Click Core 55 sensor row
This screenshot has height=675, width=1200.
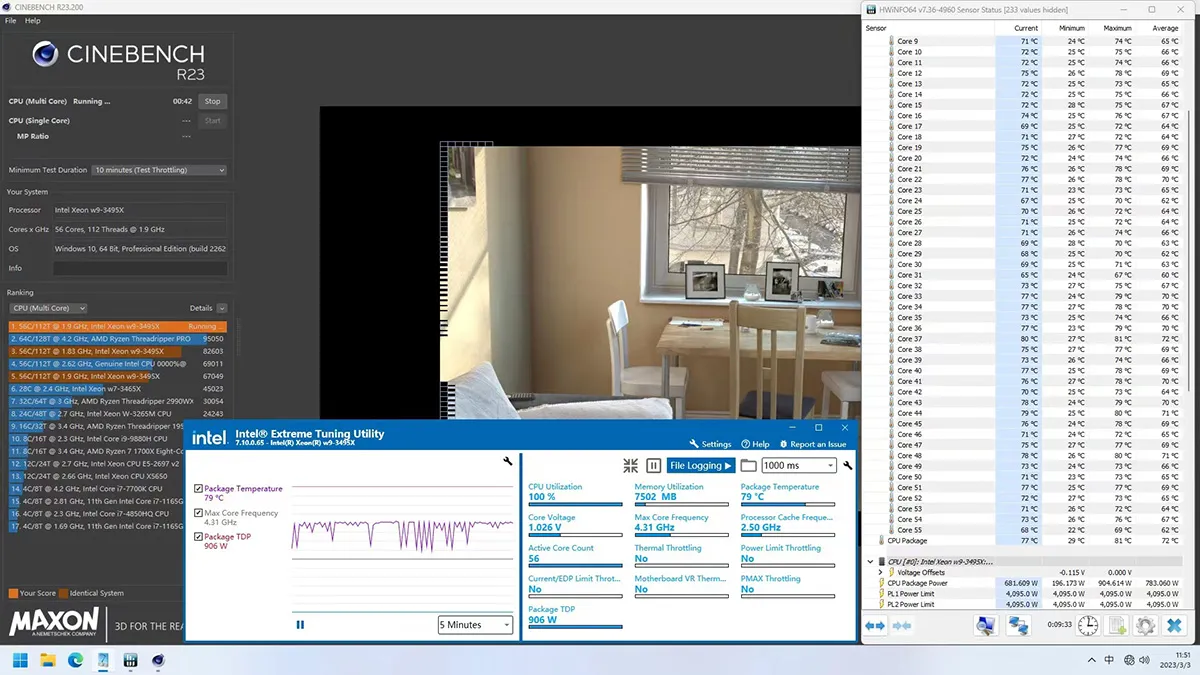click(x=1024, y=530)
